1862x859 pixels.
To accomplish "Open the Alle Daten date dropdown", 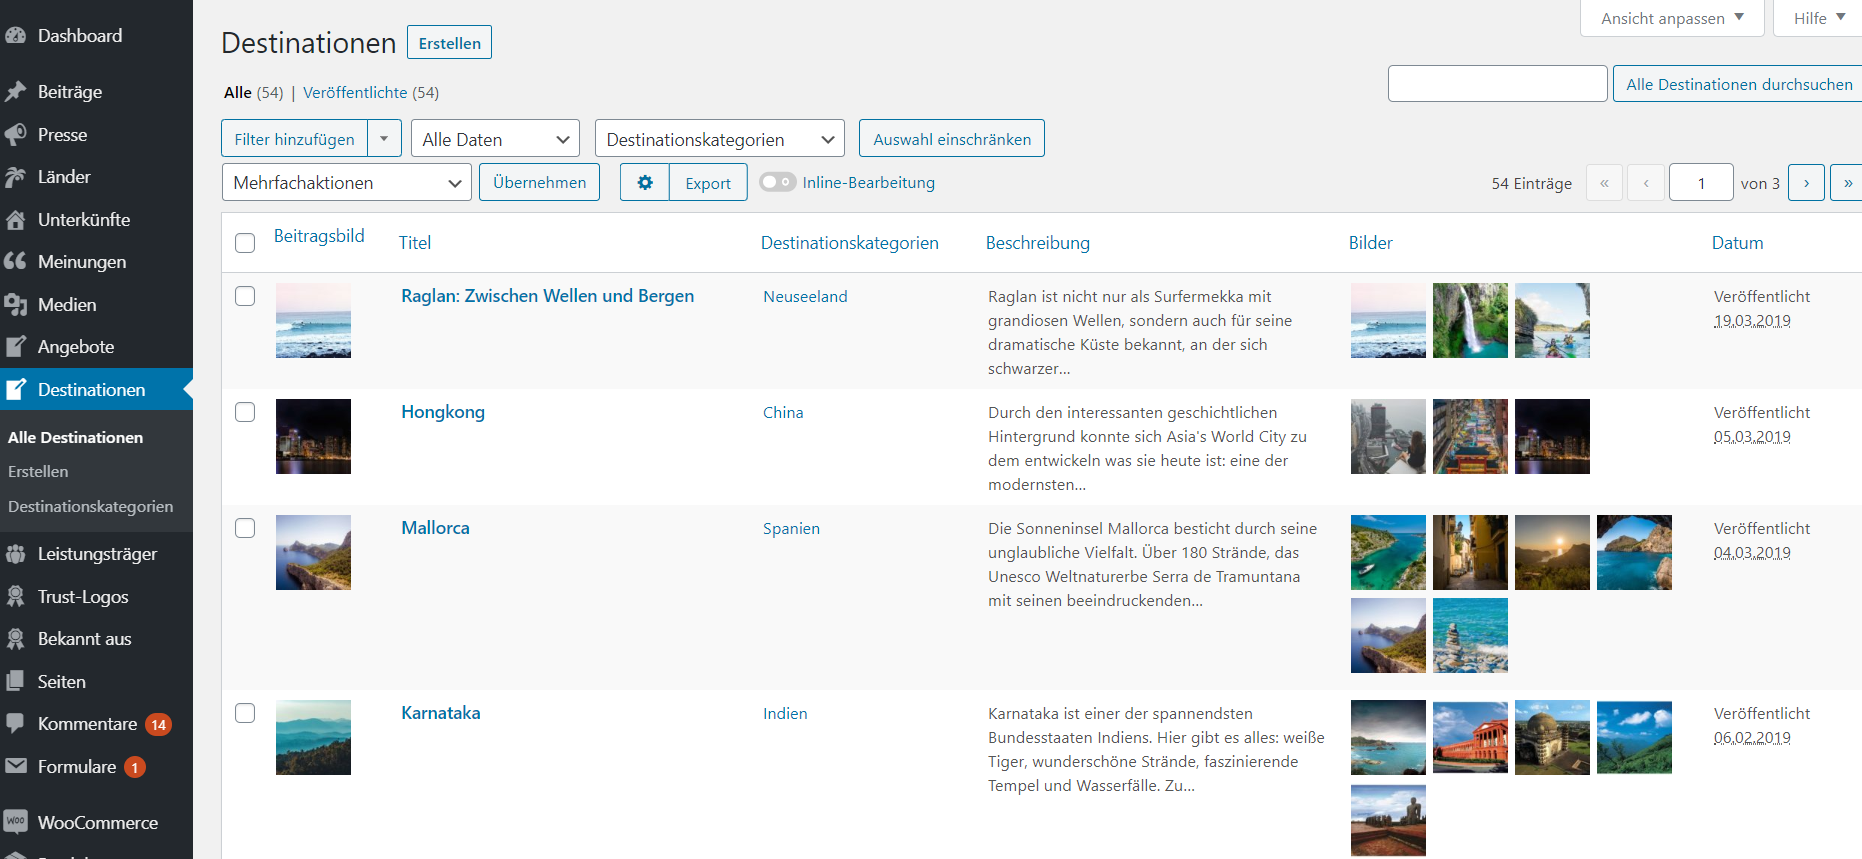I will [496, 139].
